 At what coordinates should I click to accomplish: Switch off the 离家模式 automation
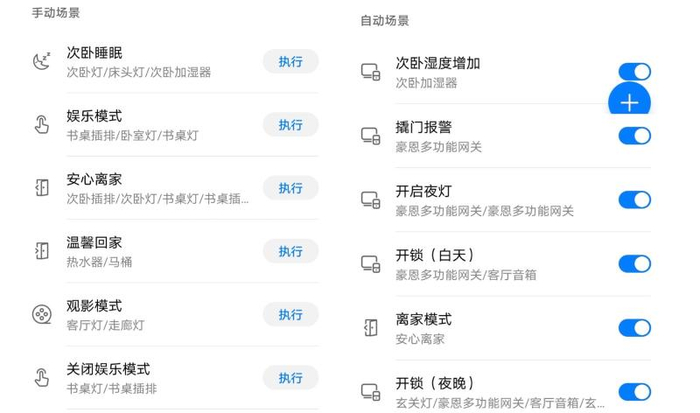pos(634,328)
